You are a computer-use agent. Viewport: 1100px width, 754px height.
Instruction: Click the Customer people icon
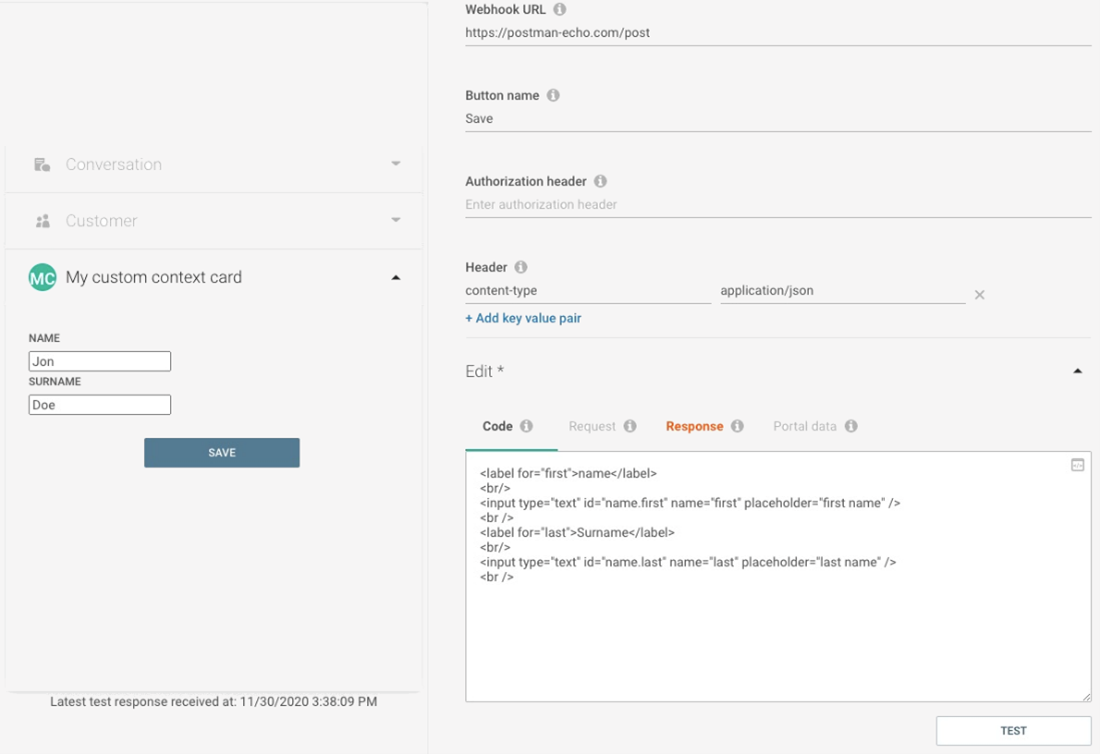pos(42,221)
